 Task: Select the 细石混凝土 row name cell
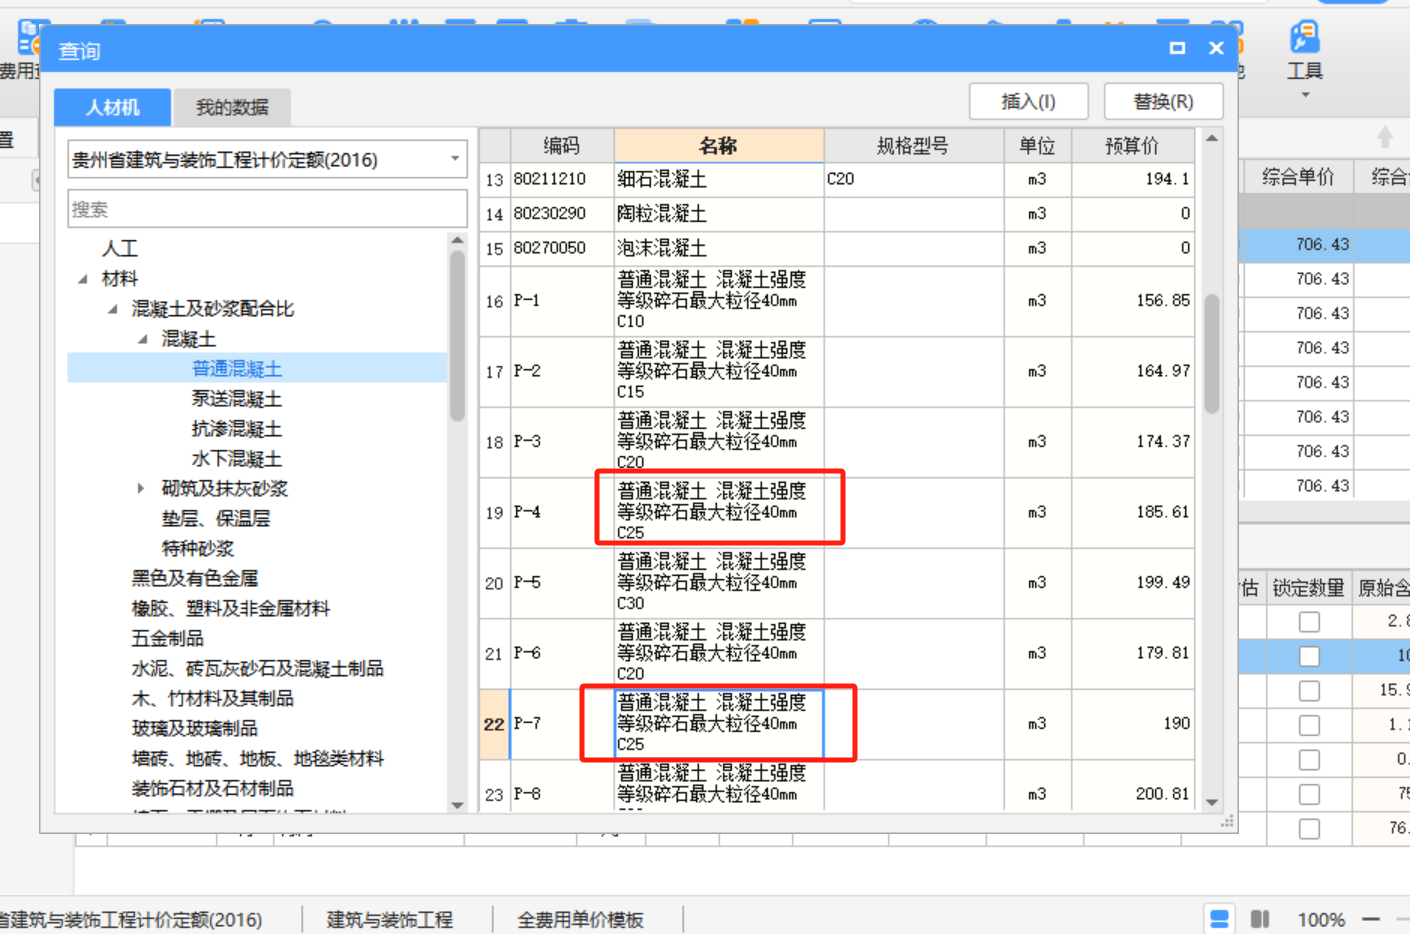coord(719,180)
